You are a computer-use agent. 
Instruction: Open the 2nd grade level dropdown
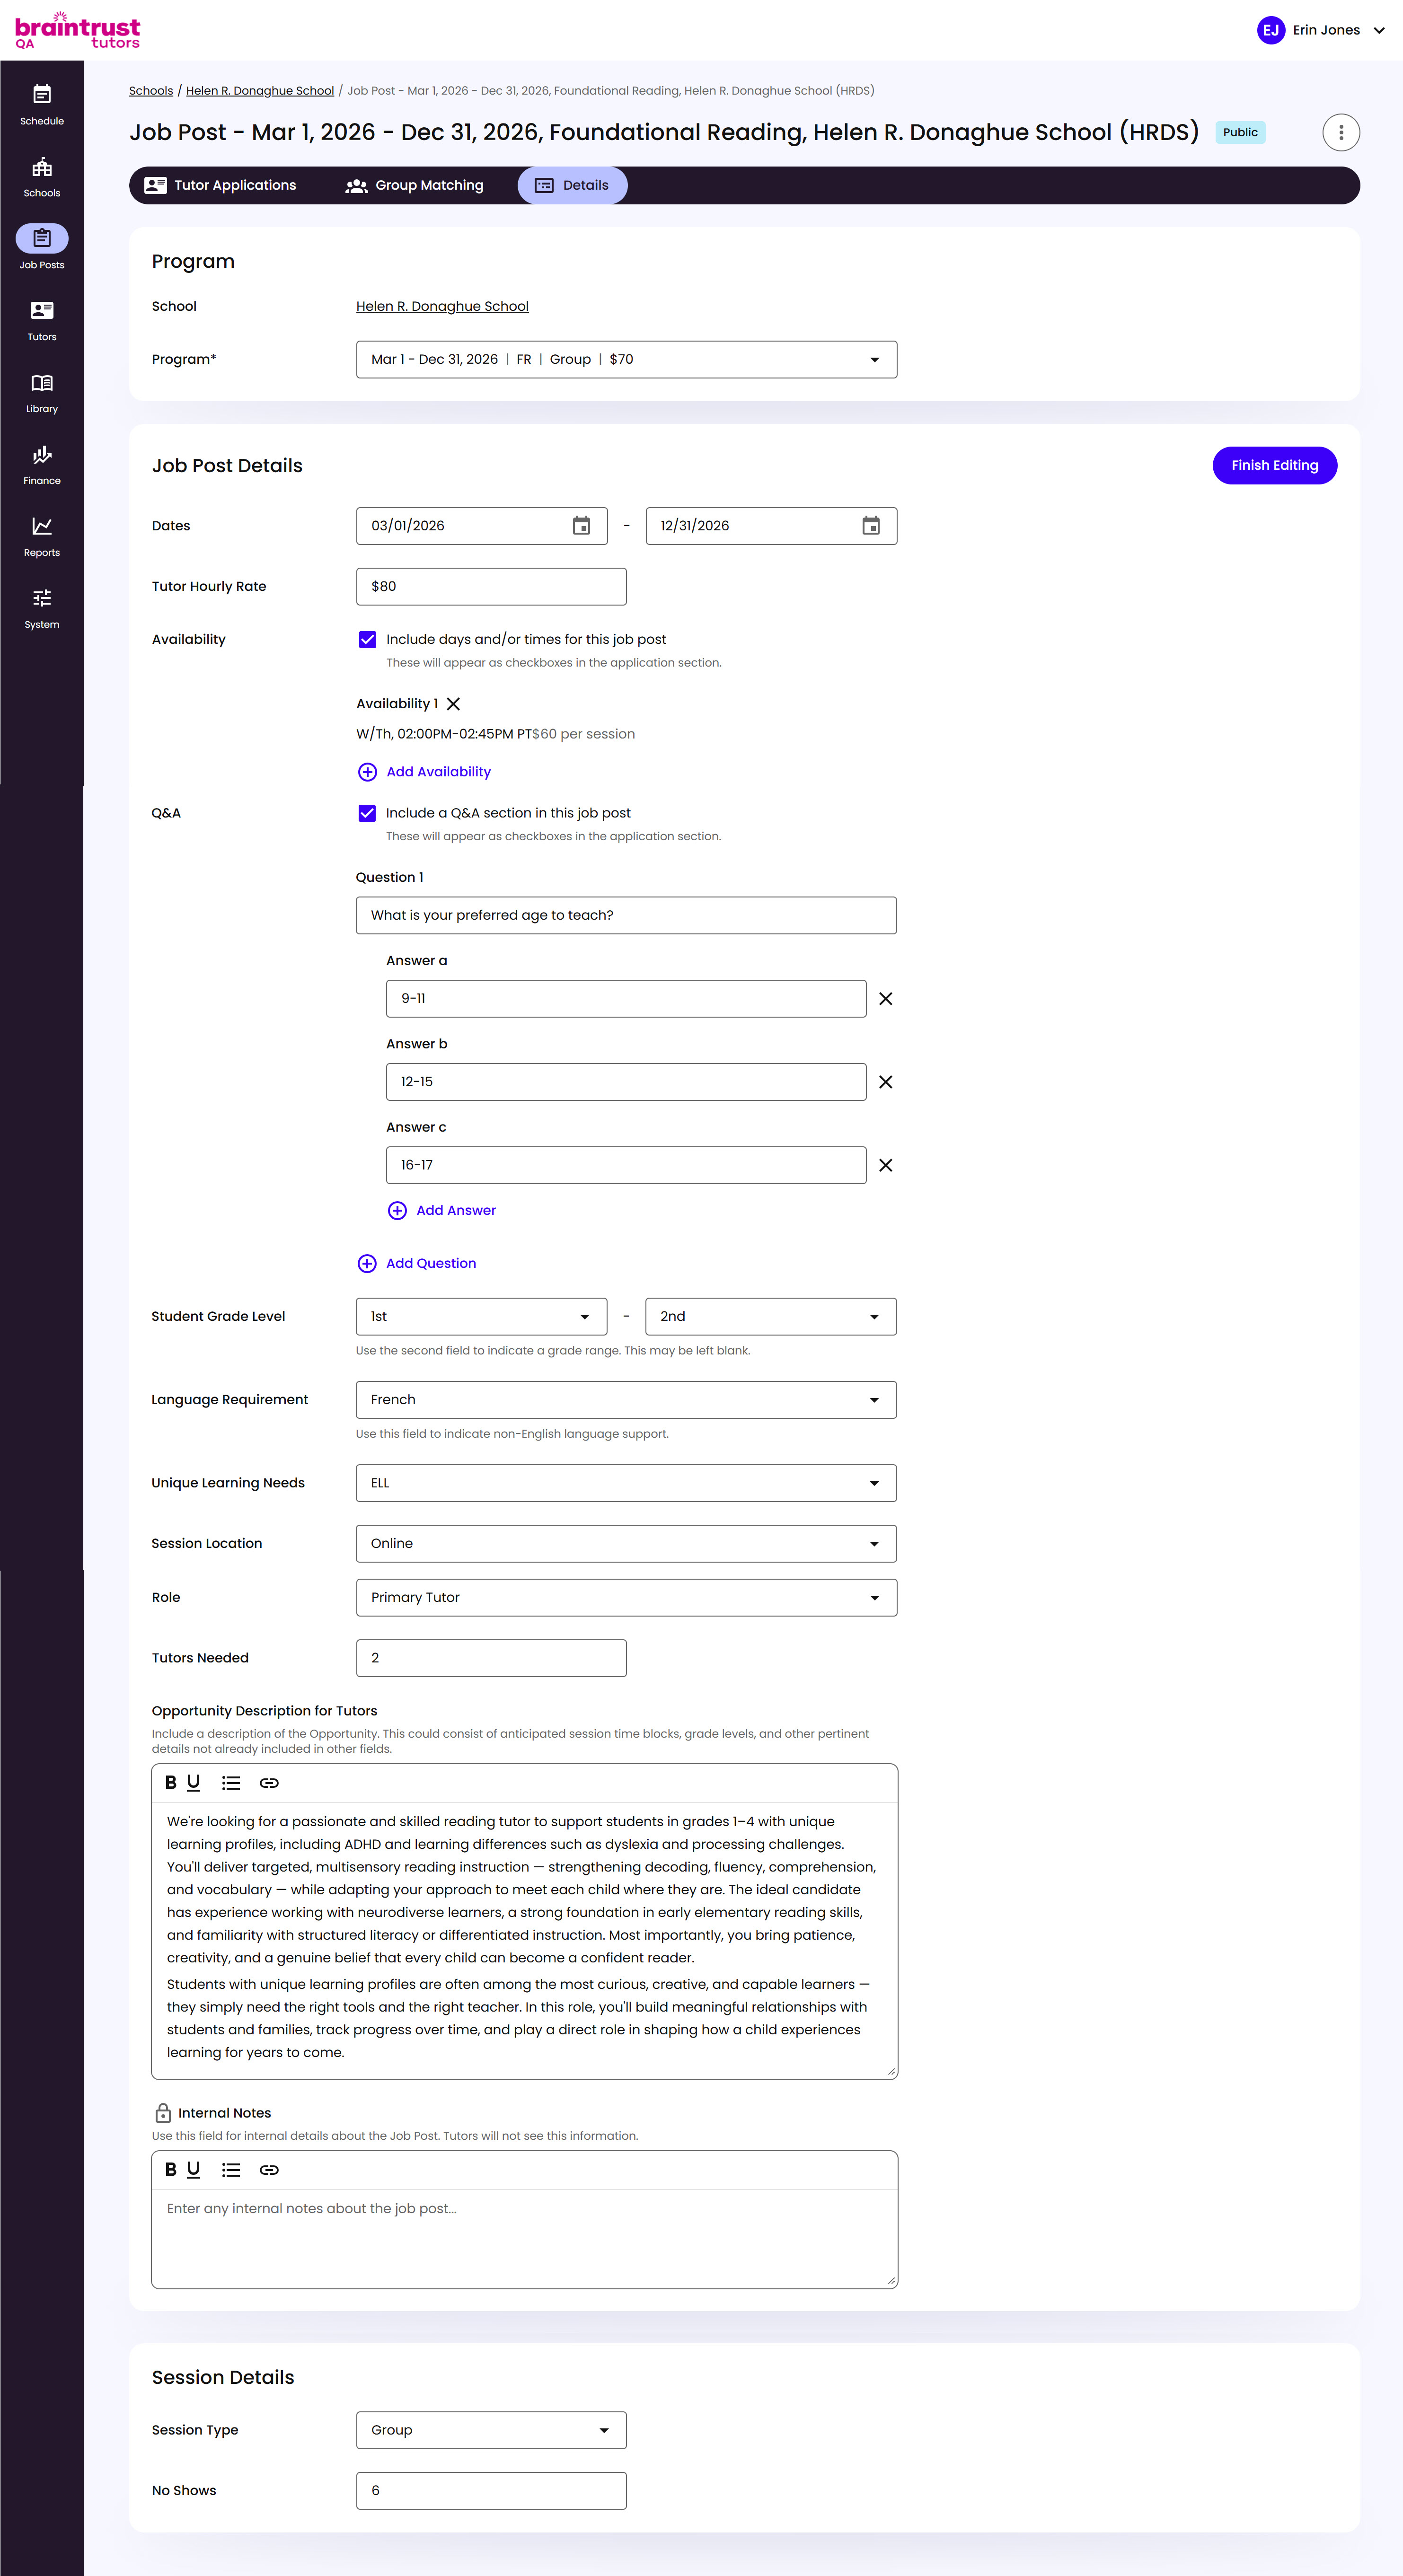pyautogui.click(x=771, y=1317)
